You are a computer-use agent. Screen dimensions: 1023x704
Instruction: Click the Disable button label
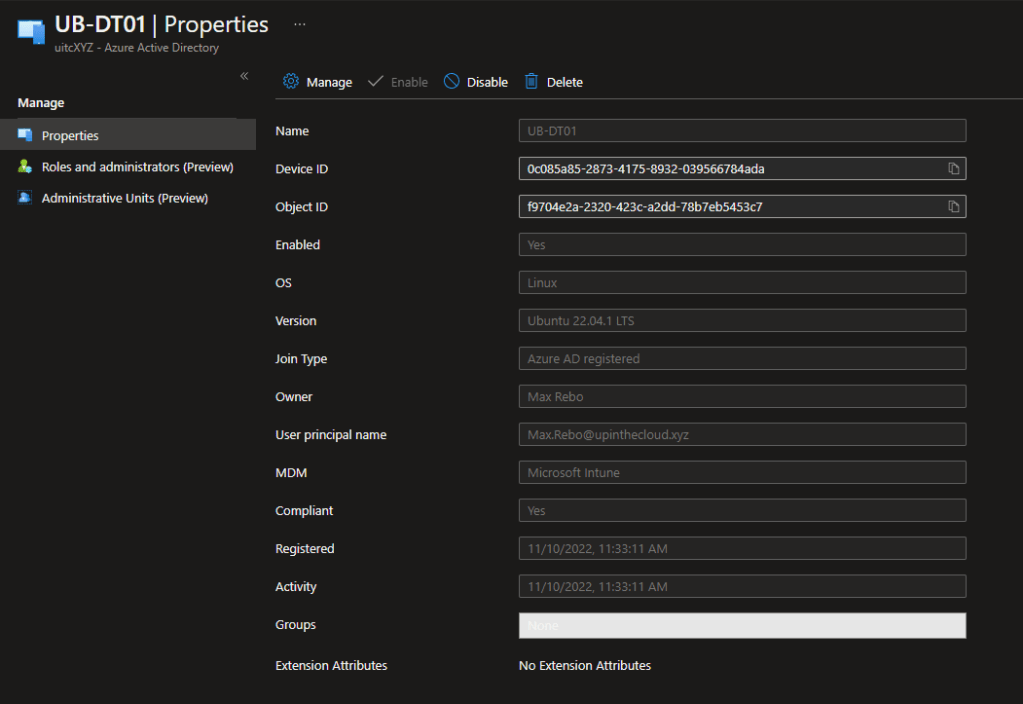pos(487,82)
